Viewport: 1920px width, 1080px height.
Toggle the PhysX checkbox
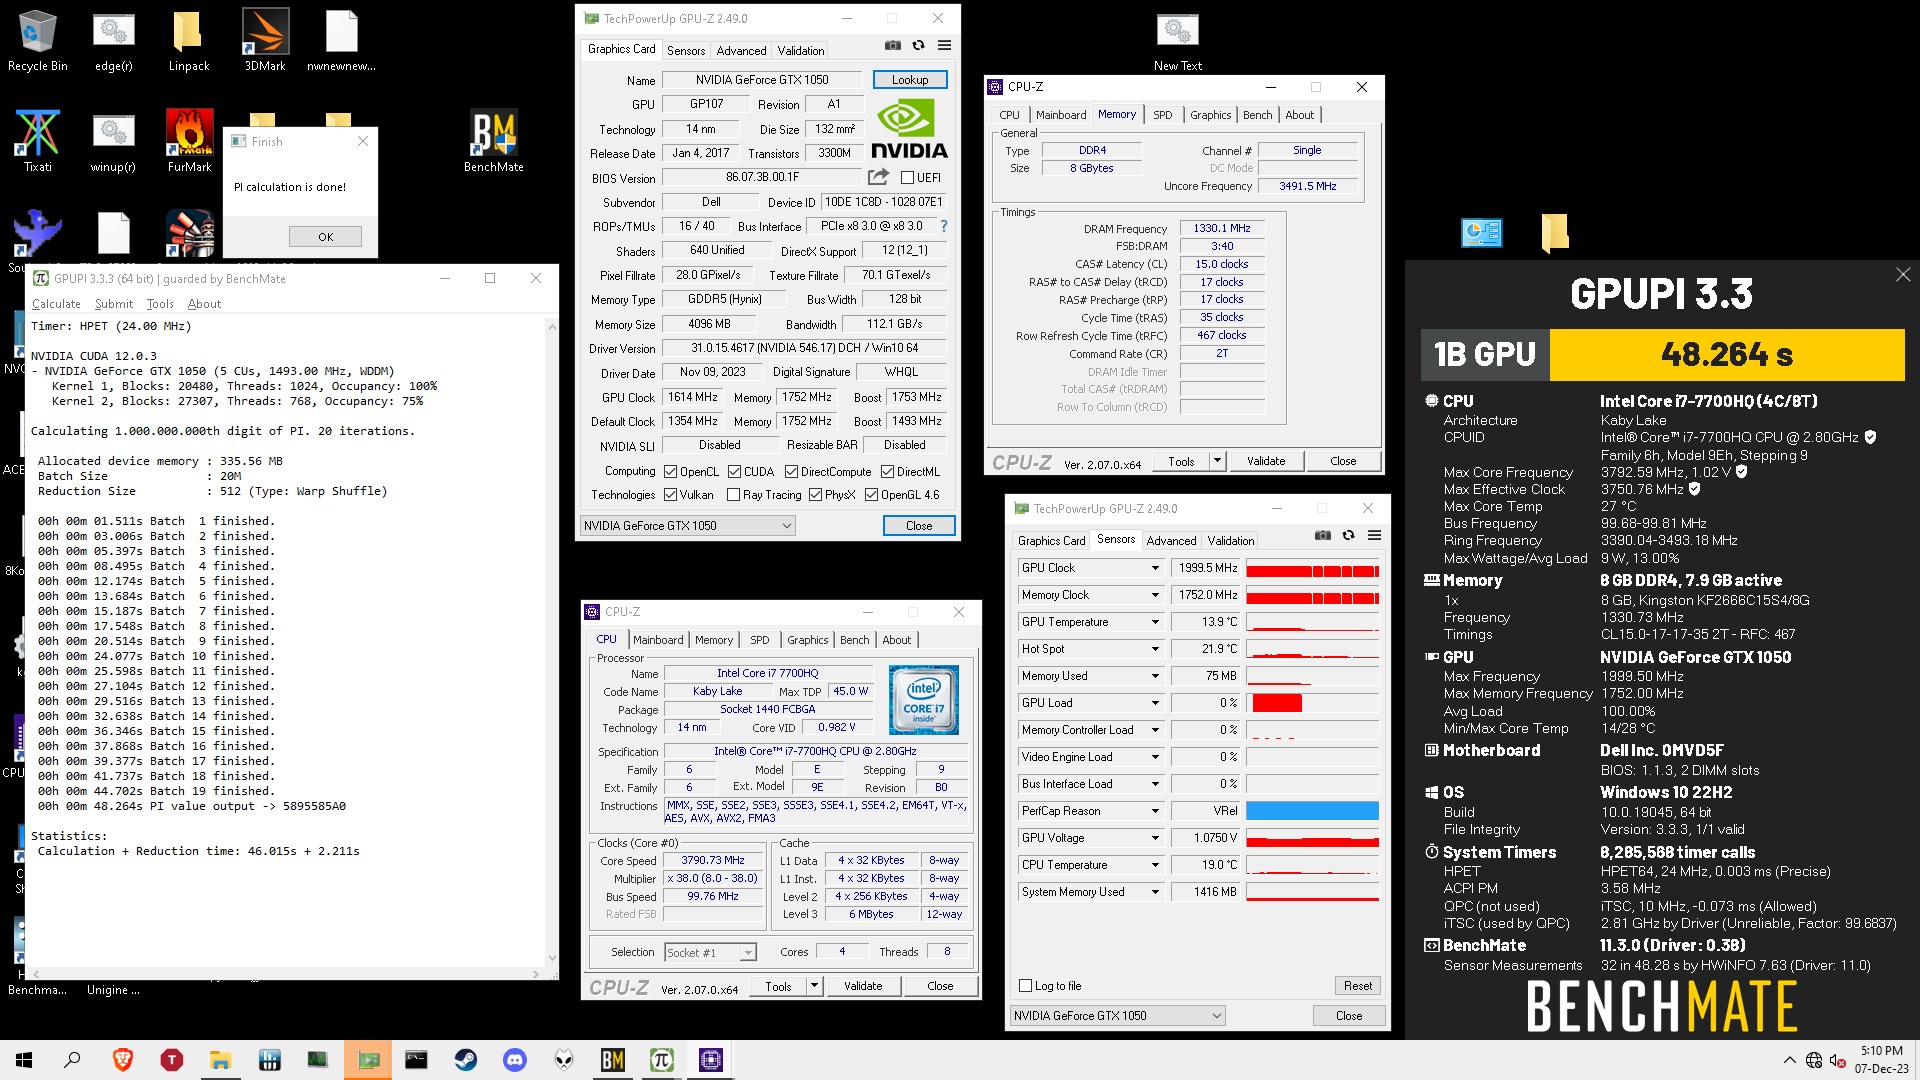click(x=815, y=495)
